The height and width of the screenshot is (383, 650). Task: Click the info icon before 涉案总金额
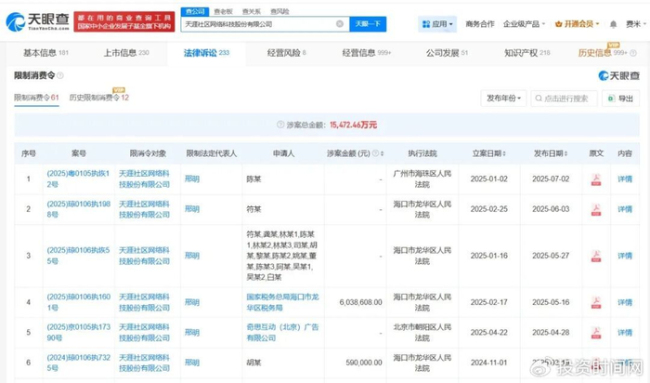pos(280,124)
